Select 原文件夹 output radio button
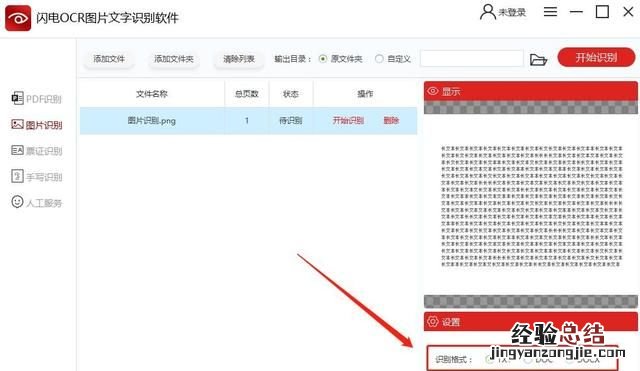This screenshot has height=371, width=640. click(323, 59)
